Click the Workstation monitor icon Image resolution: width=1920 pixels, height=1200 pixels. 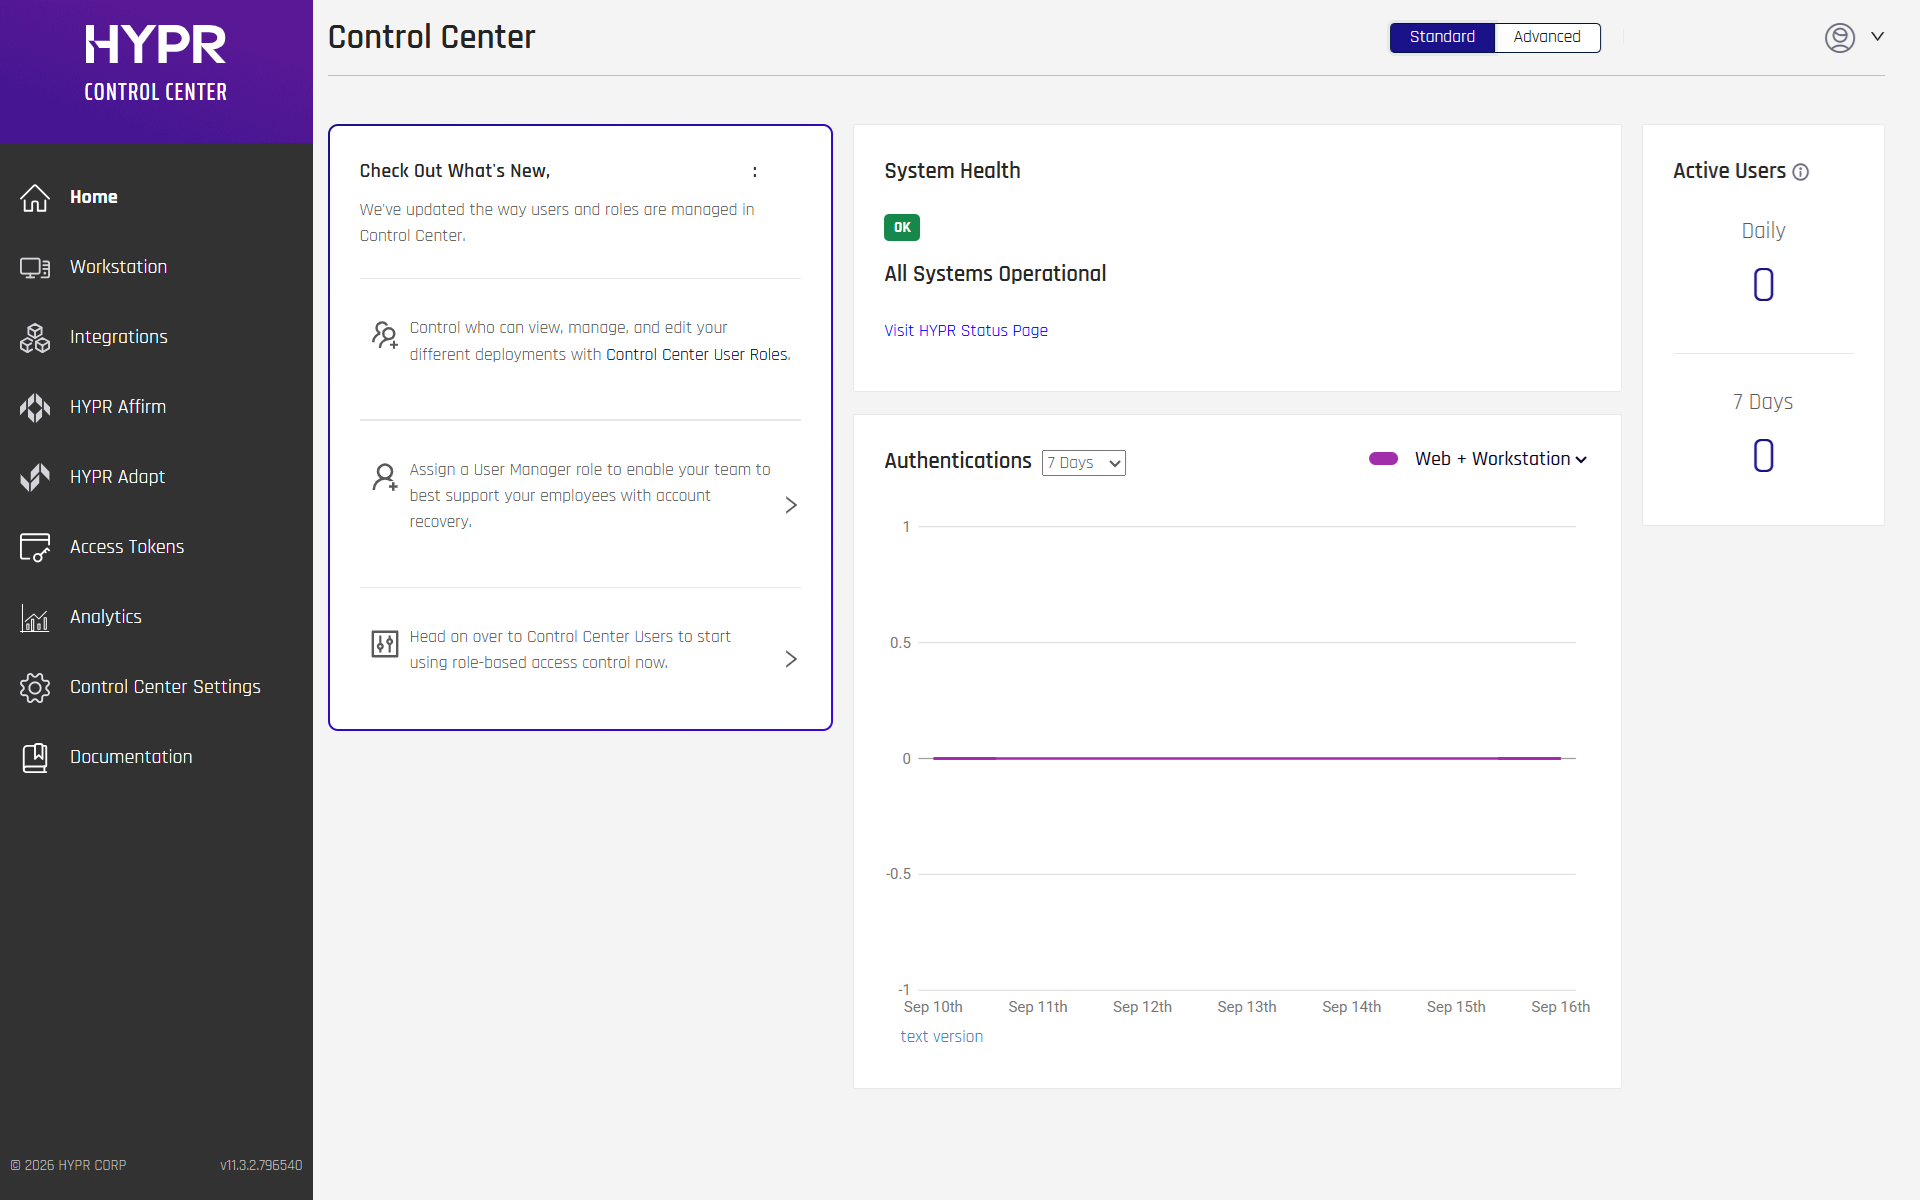[x=35, y=267]
